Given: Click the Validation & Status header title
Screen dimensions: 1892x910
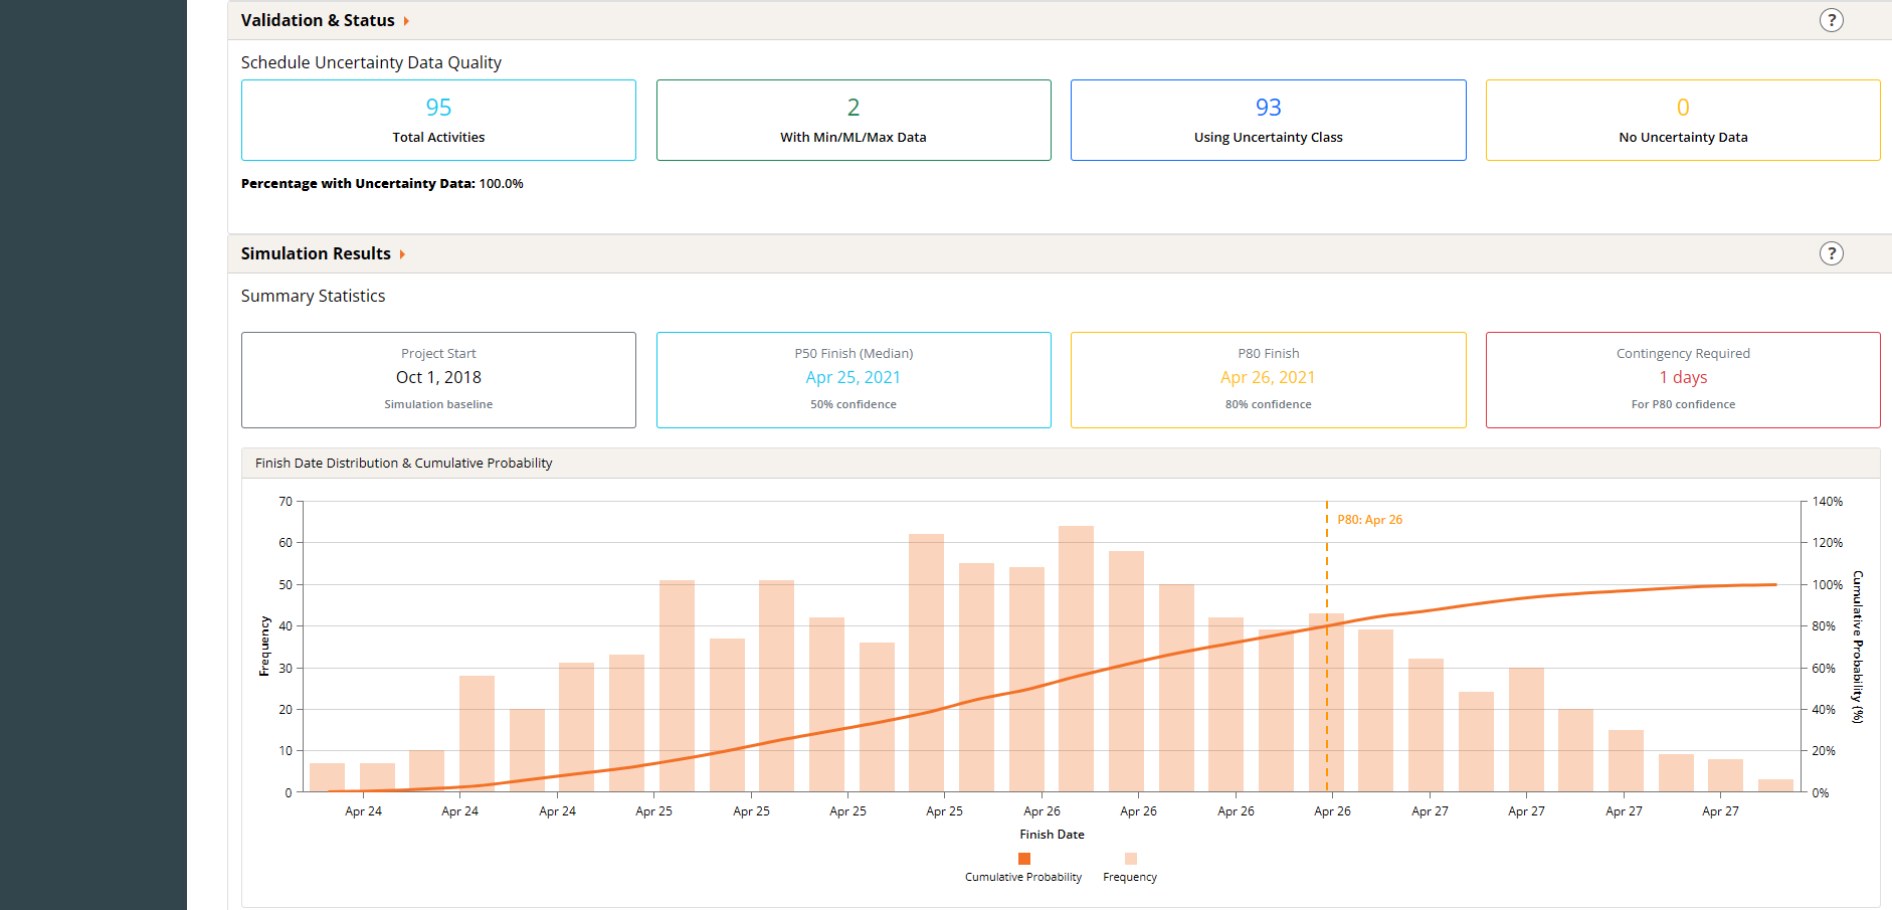Looking at the screenshot, I should (318, 20).
